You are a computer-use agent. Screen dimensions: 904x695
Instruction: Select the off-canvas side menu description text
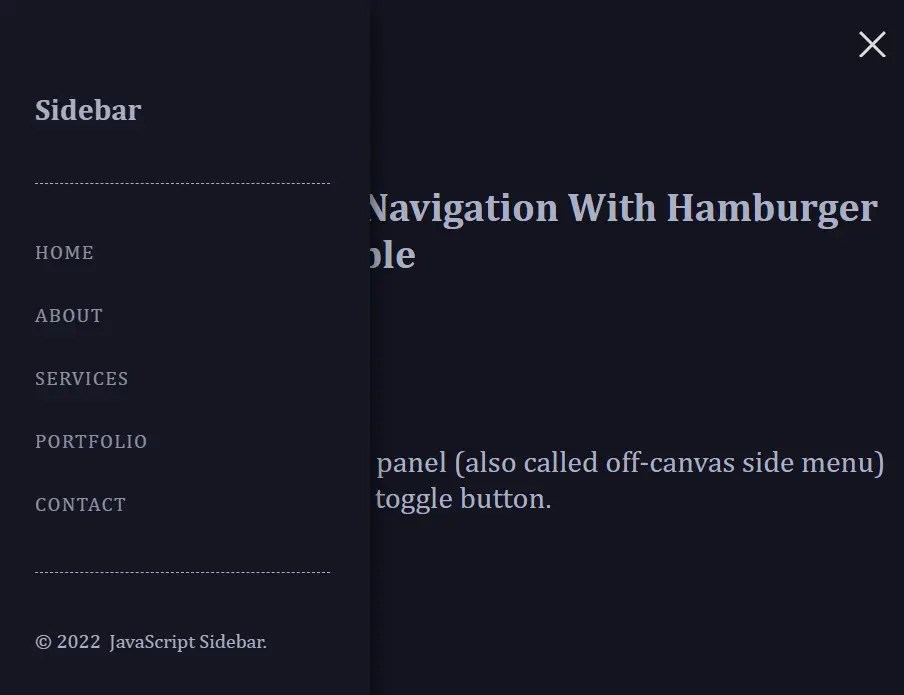click(x=630, y=463)
